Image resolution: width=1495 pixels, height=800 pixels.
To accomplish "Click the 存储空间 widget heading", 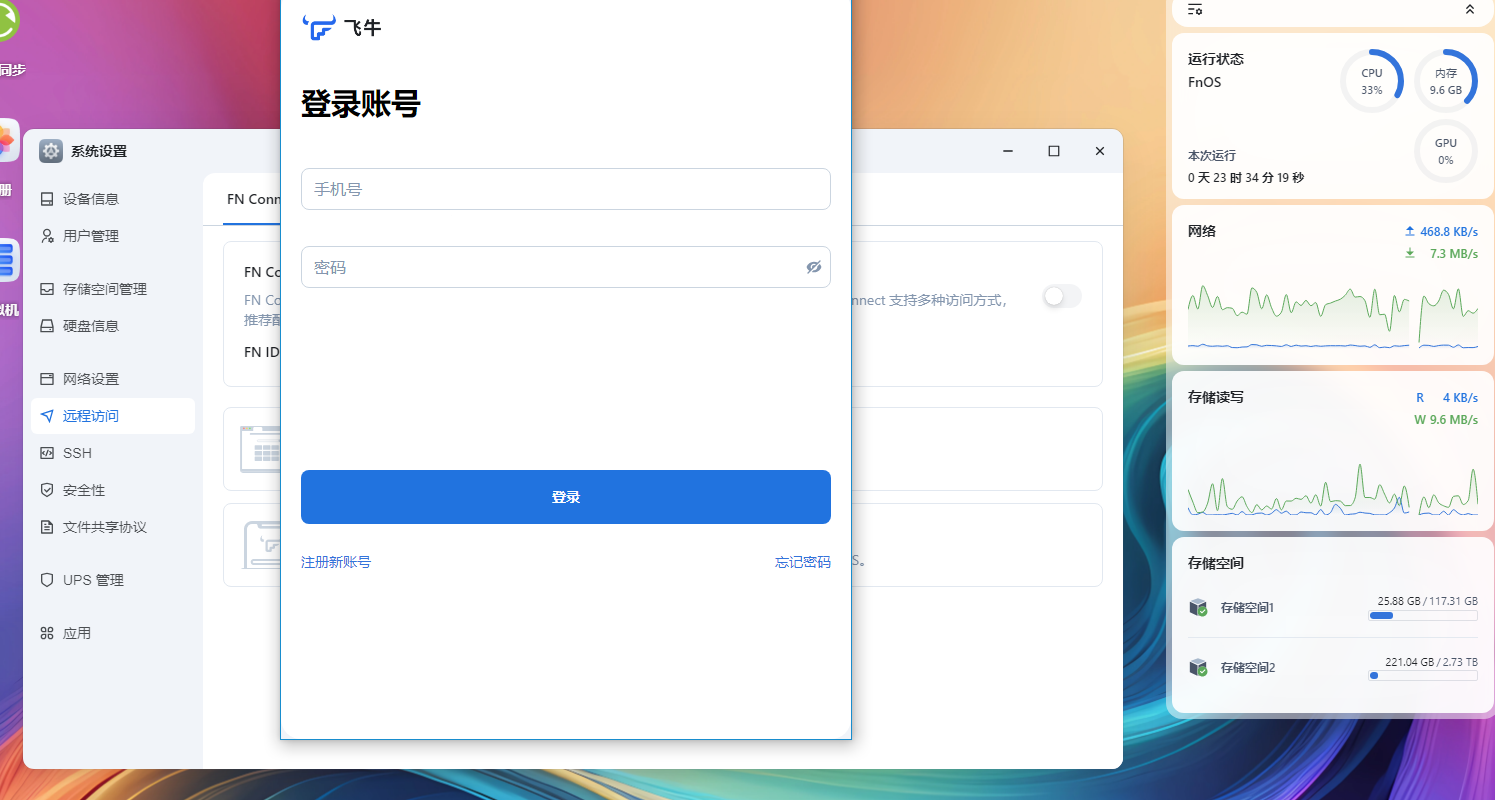I will pyautogui.click(x=1216, y=563).
